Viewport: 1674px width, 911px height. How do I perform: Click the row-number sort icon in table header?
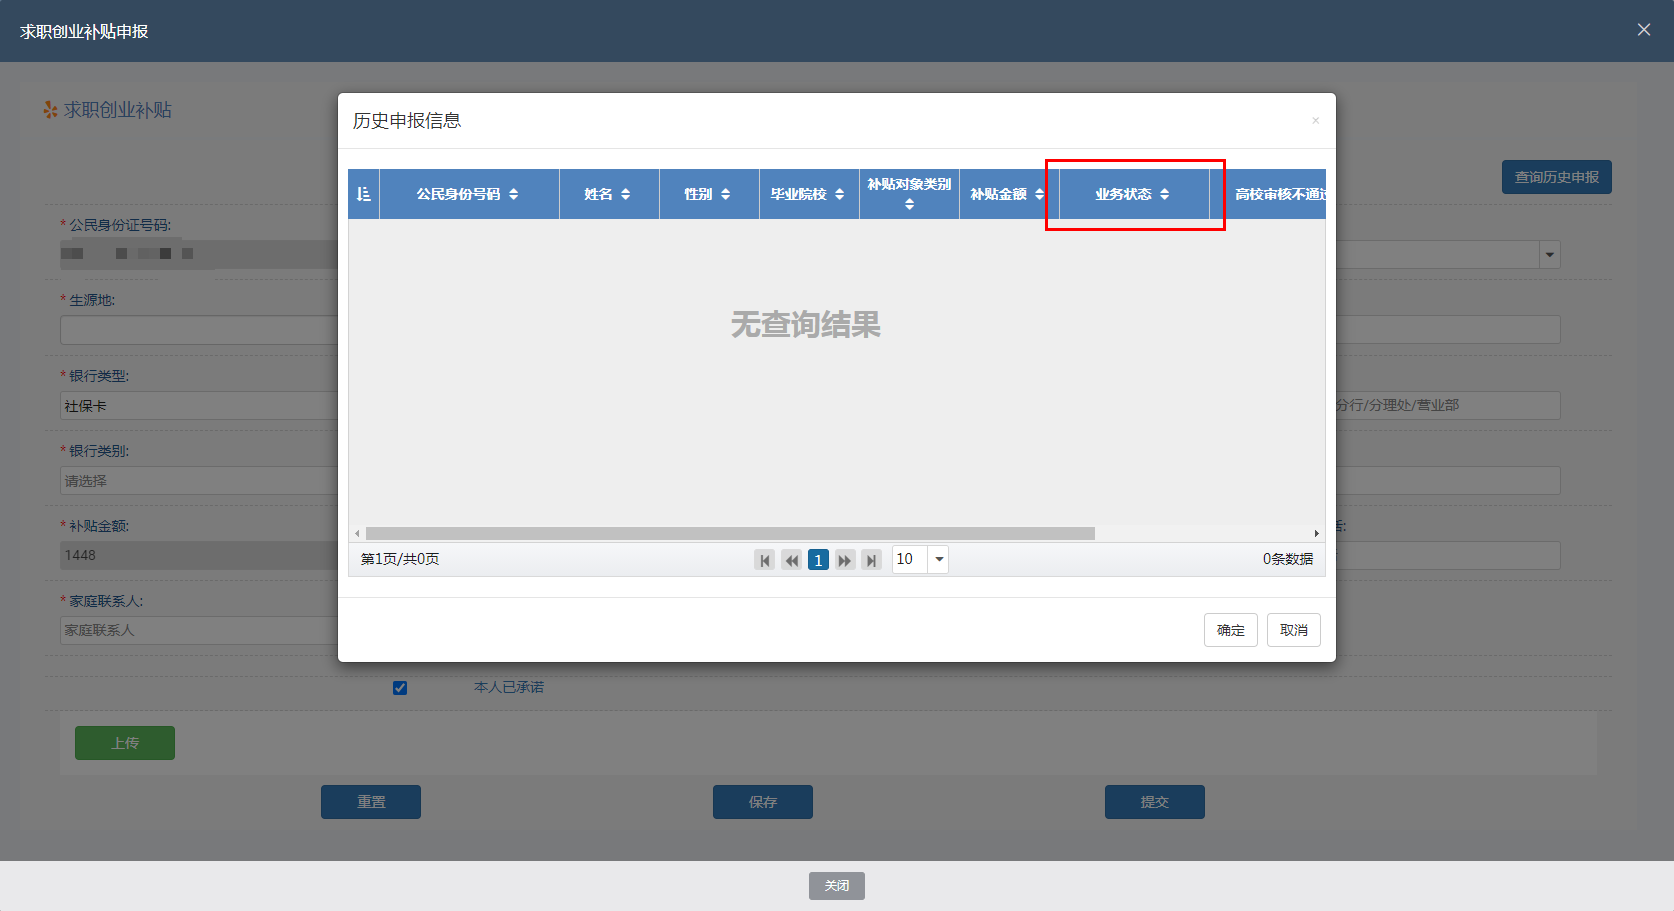click(x=363, y=194)
